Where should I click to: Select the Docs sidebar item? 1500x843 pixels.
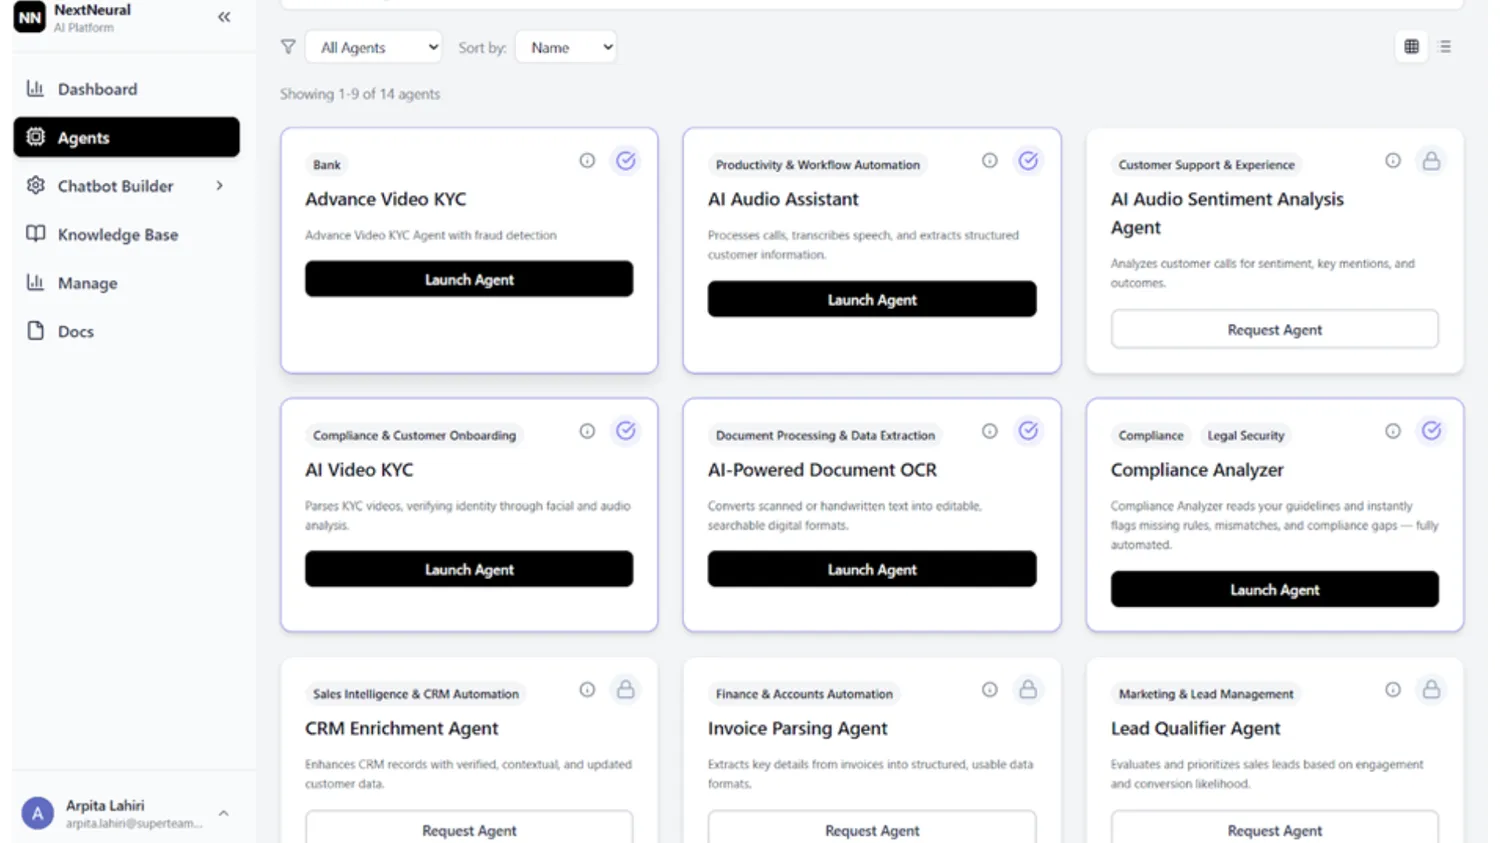(76, 331)
